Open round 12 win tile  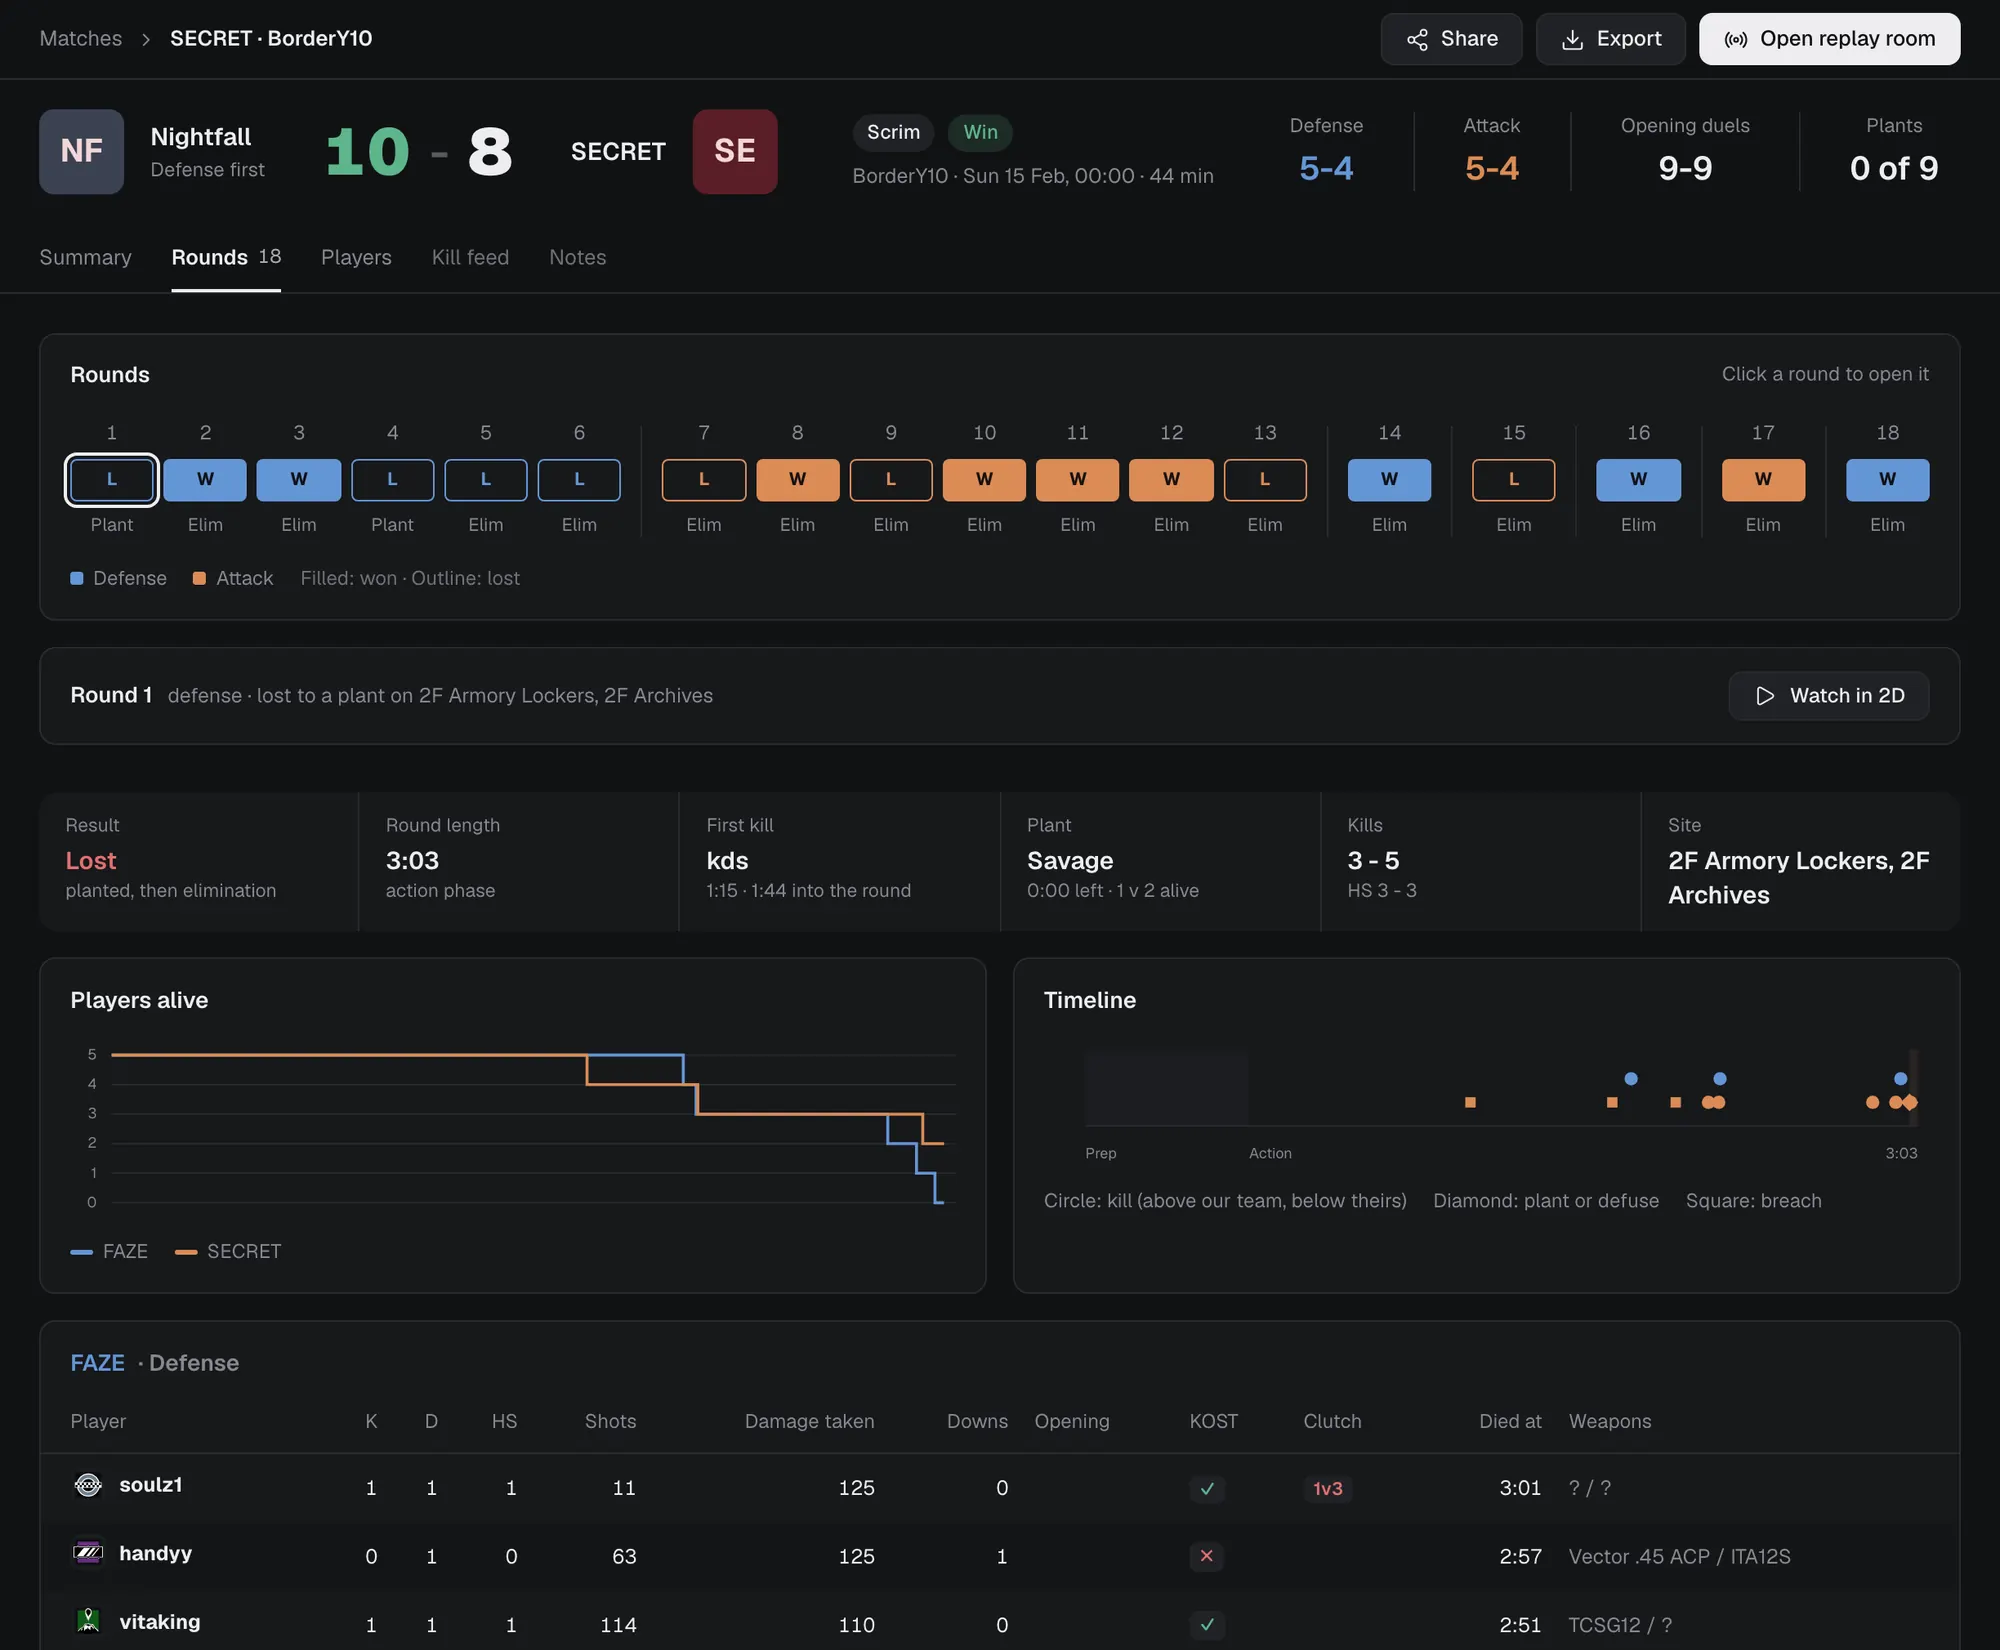coord(1171,480)
